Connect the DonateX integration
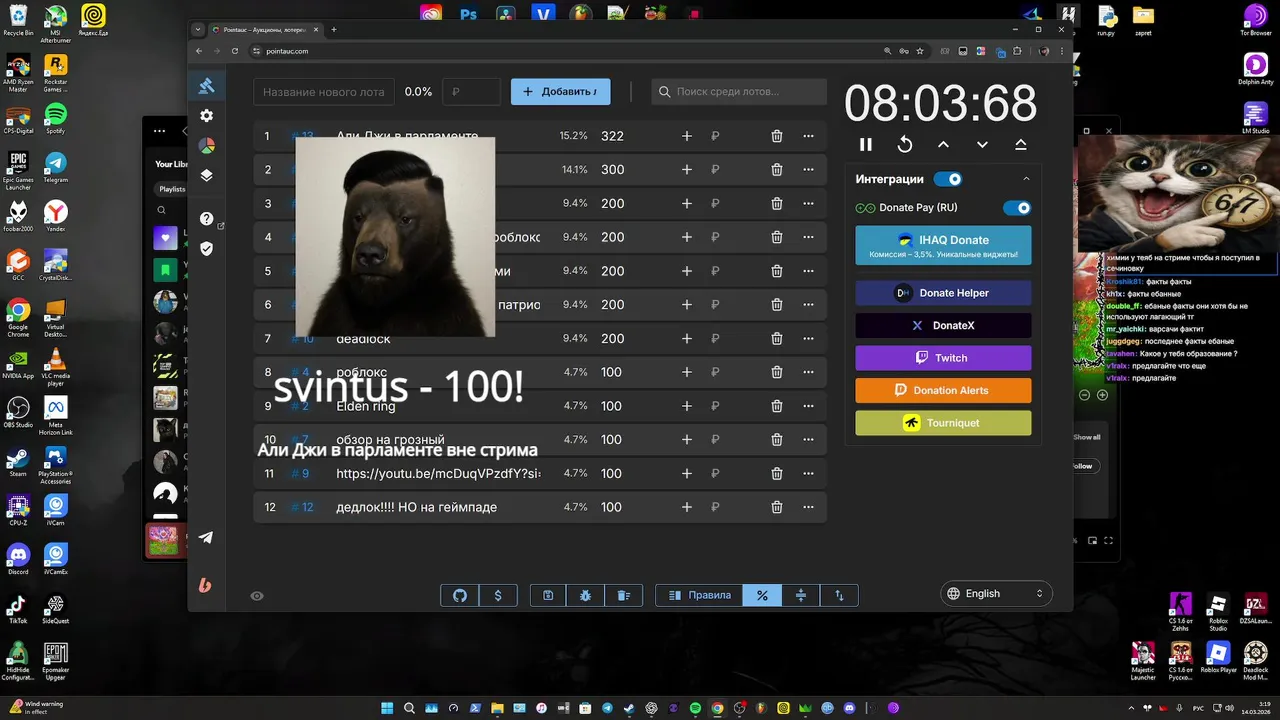This screenshot has width=1280, height=720. tap(943, 325)
